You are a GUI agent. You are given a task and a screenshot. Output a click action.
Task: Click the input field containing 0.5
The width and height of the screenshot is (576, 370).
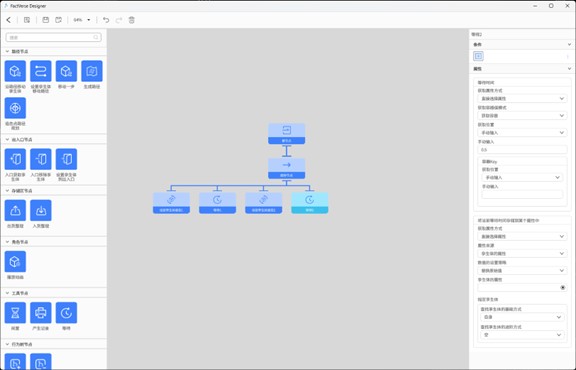(x=522, y=150)
